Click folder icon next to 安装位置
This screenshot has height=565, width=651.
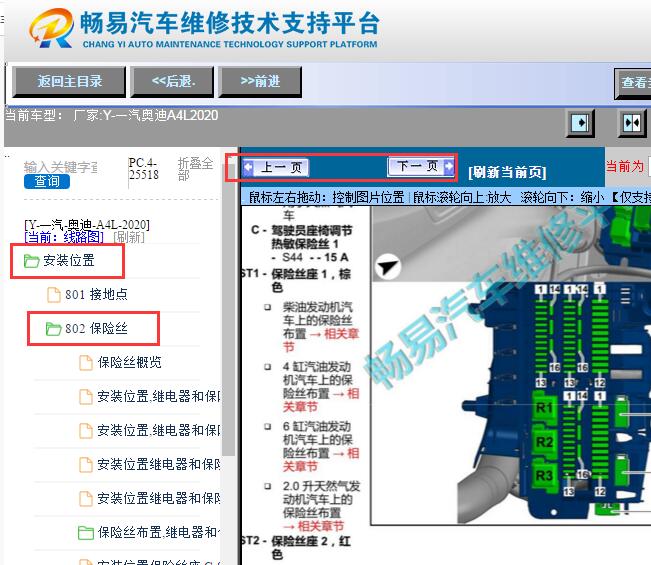click(32, 261)
